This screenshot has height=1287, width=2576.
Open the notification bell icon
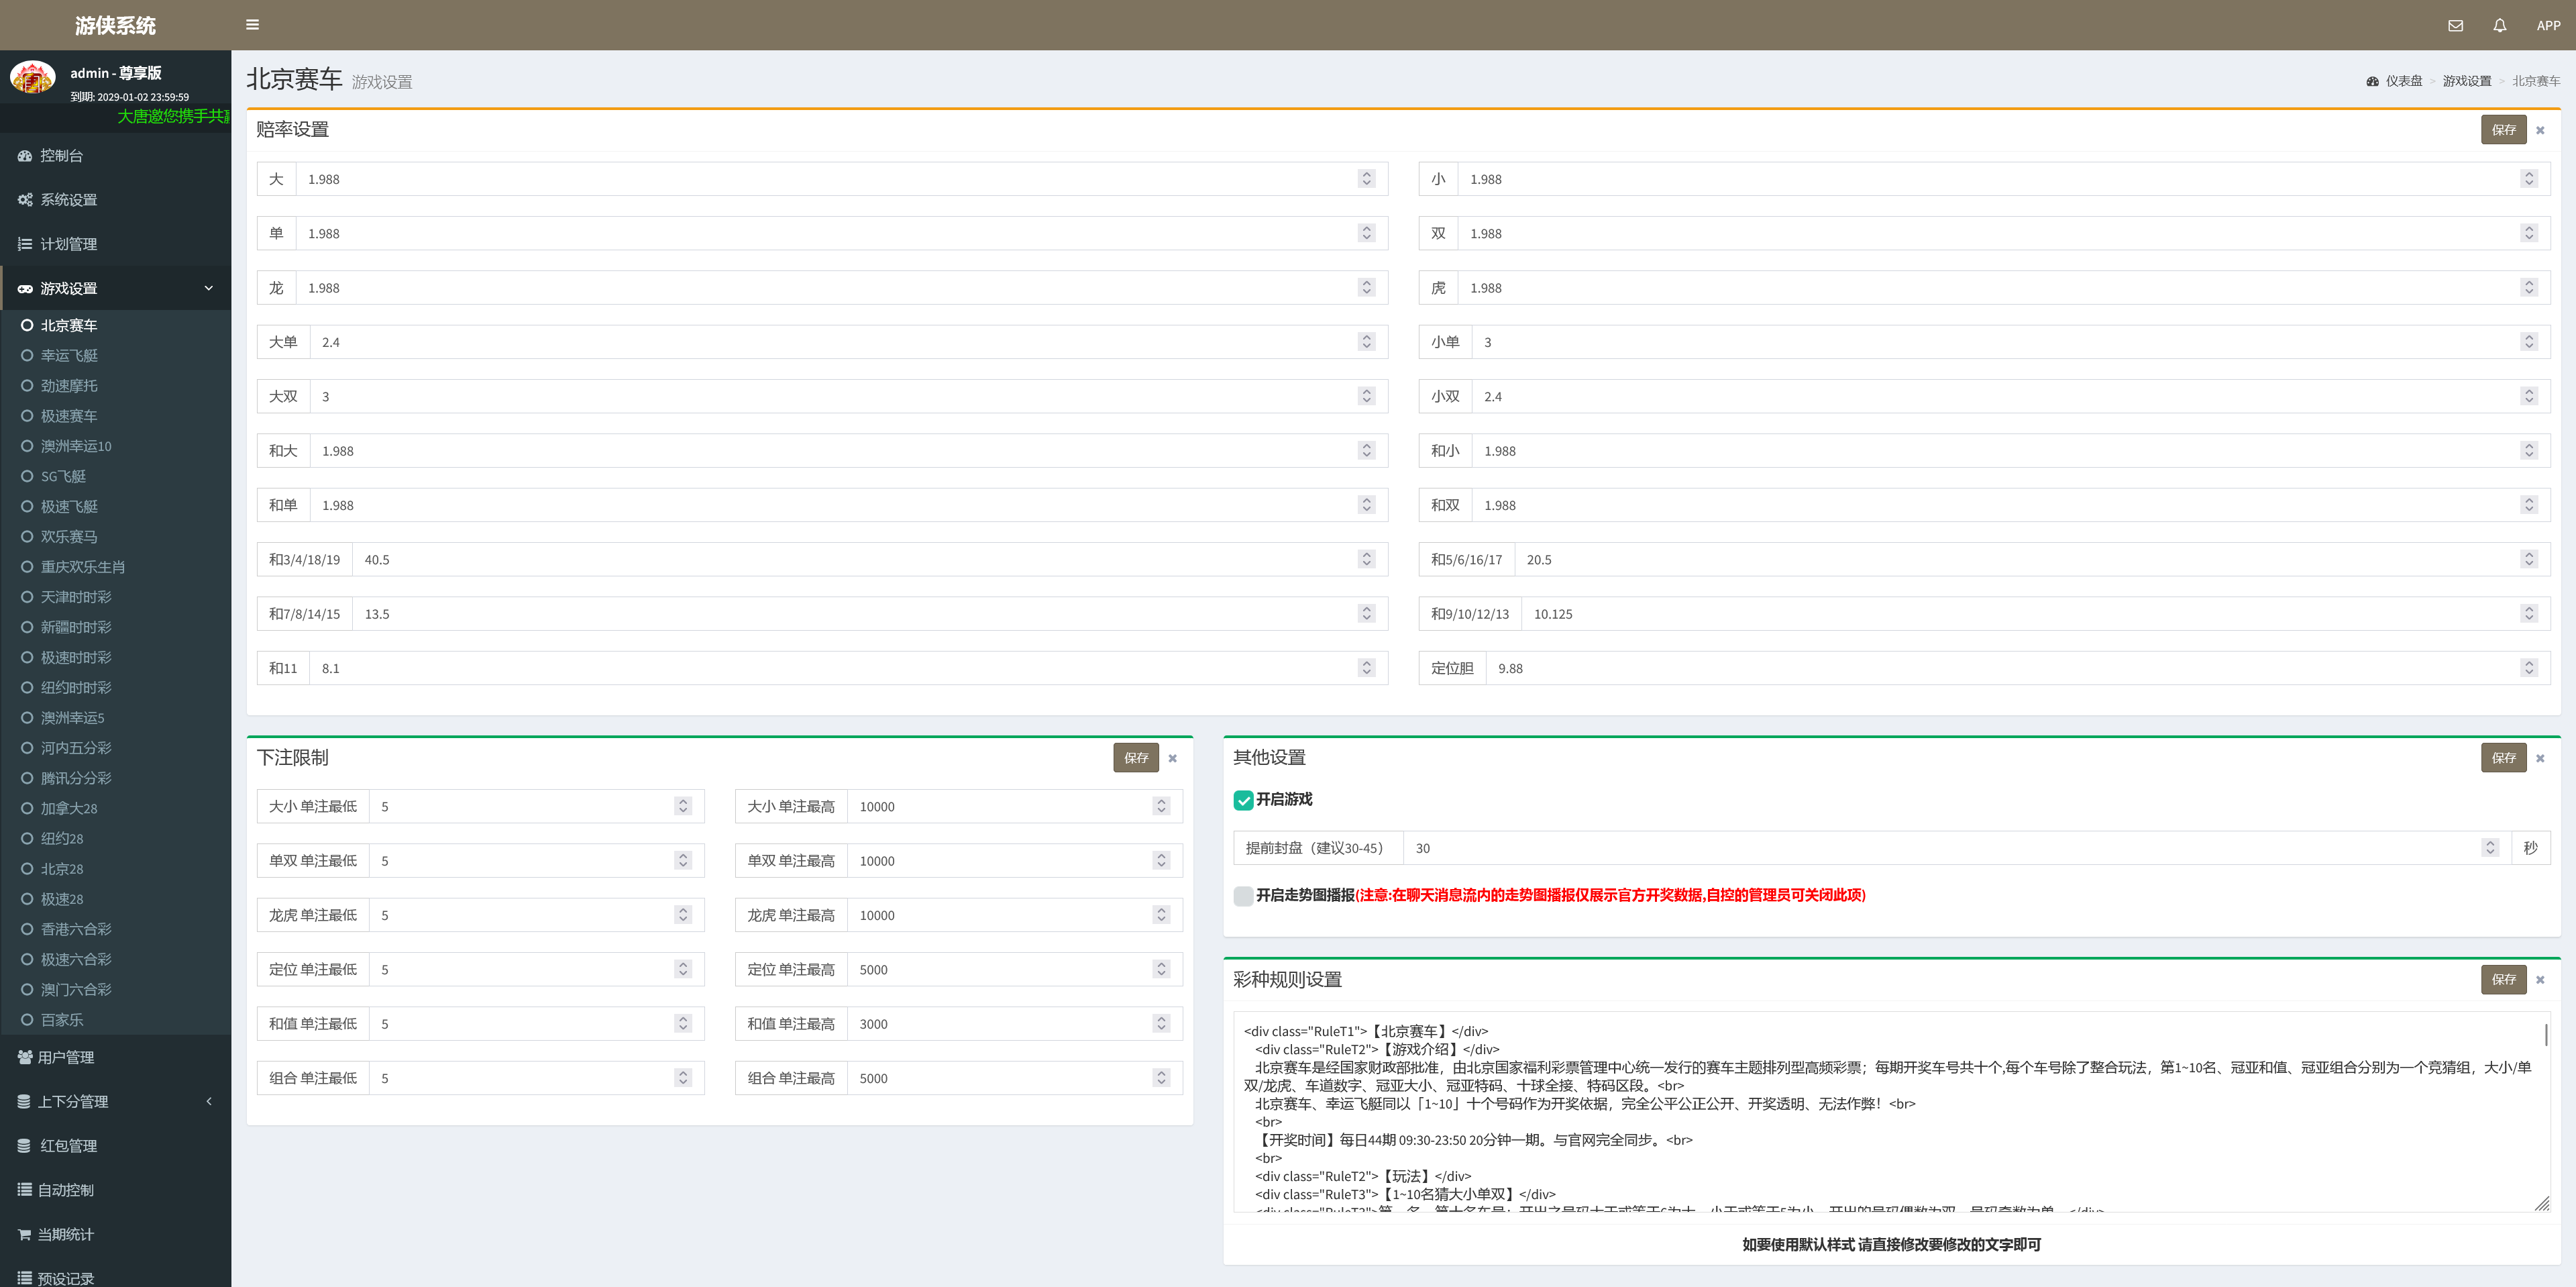2499,26
